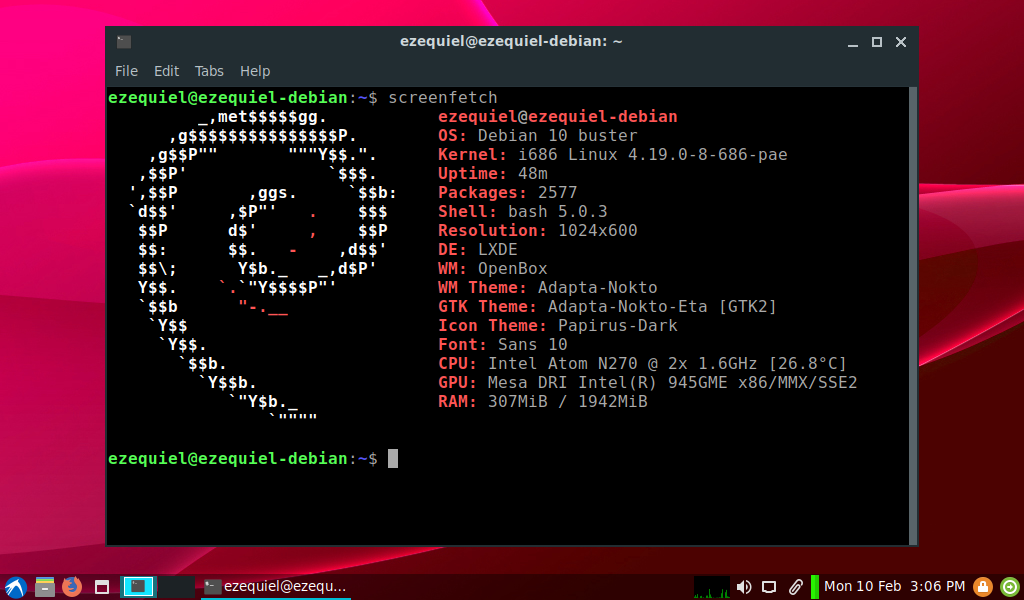
Task: Click the 'WM: OpenBox' line
Action: pyautogui.click(x=492, y=268)
